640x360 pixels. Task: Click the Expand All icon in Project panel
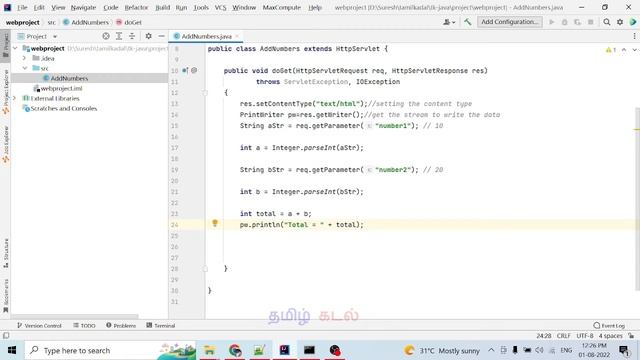pyautogui.click(x=119, y=36)
